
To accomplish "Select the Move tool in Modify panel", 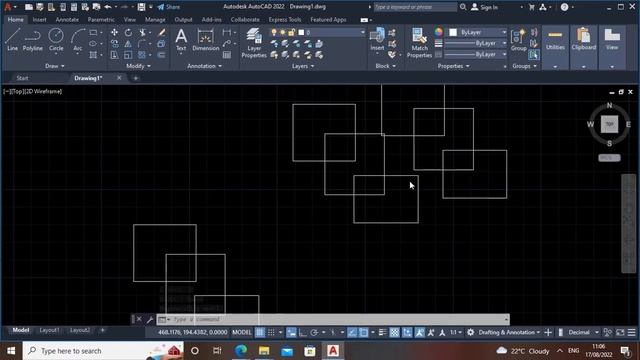I will [114, 32].
